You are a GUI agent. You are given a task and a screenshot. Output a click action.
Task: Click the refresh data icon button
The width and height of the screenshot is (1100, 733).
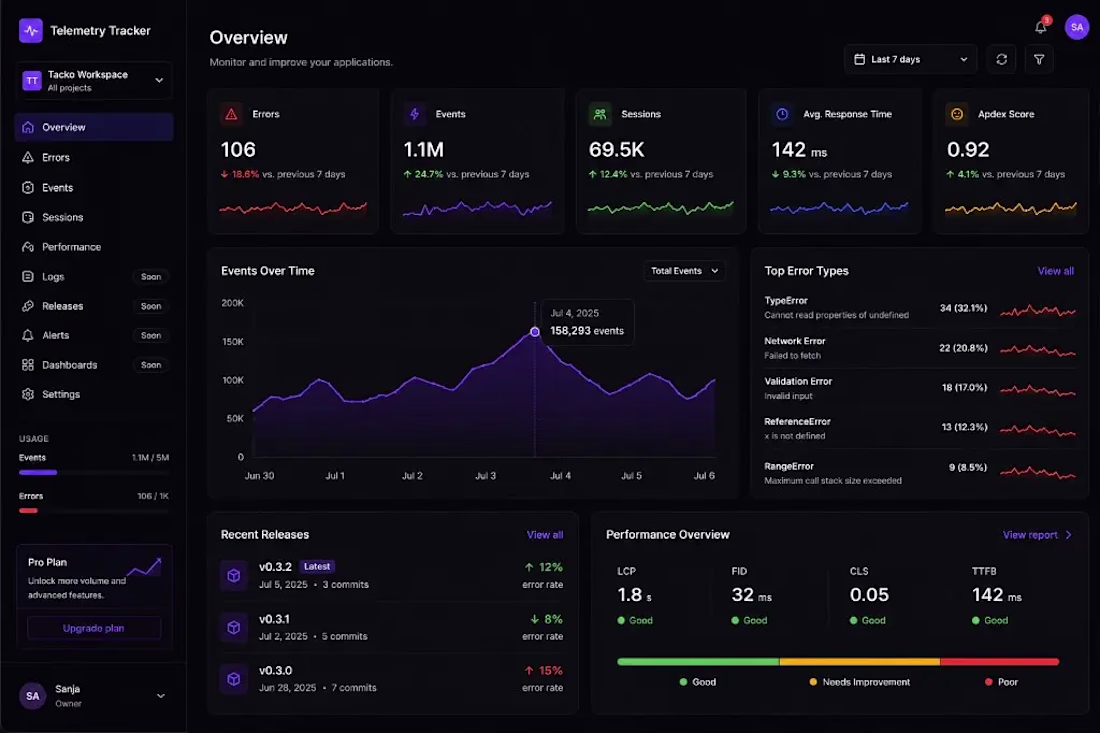click(x=1002, y=60)
